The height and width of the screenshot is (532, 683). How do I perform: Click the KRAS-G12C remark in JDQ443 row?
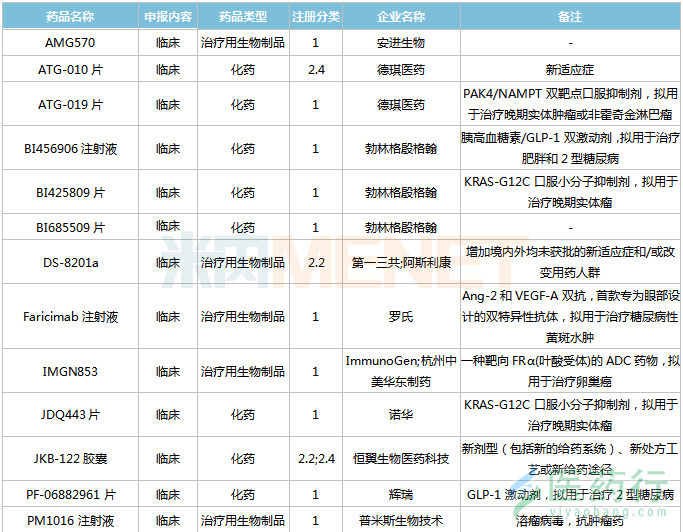pyautogui.click(x=570, y=414)
